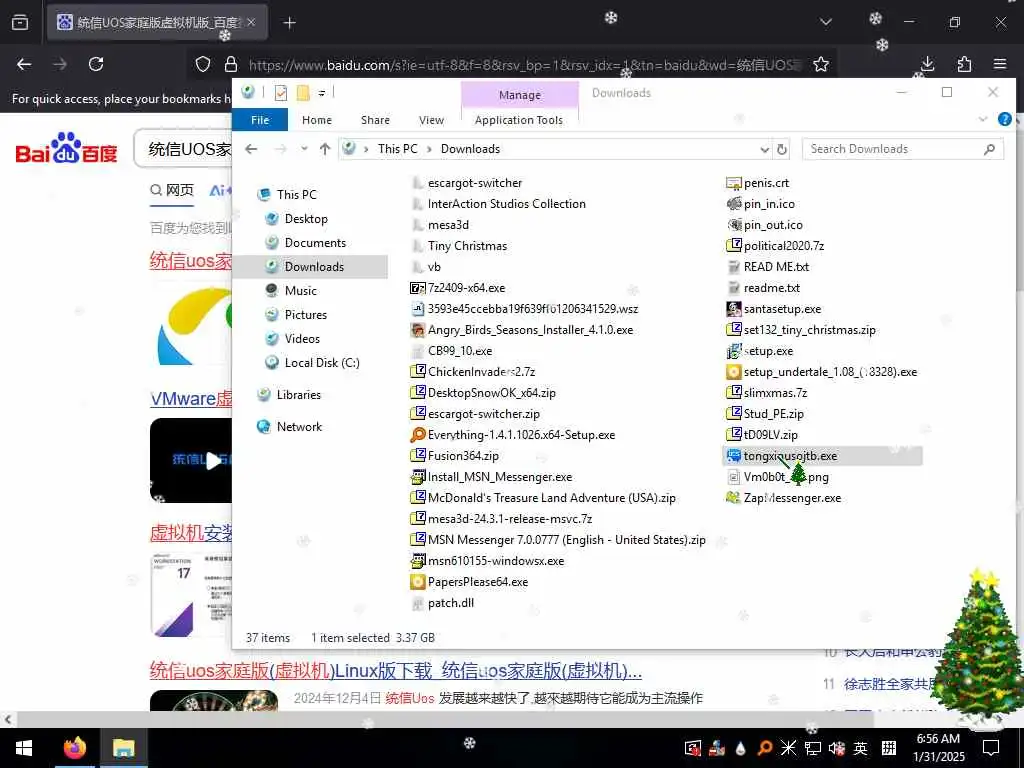This screenshot has width=1024, height=768.
Task: Open Firefox Downloads panel arrow
Action: click(x=927, y=64)
